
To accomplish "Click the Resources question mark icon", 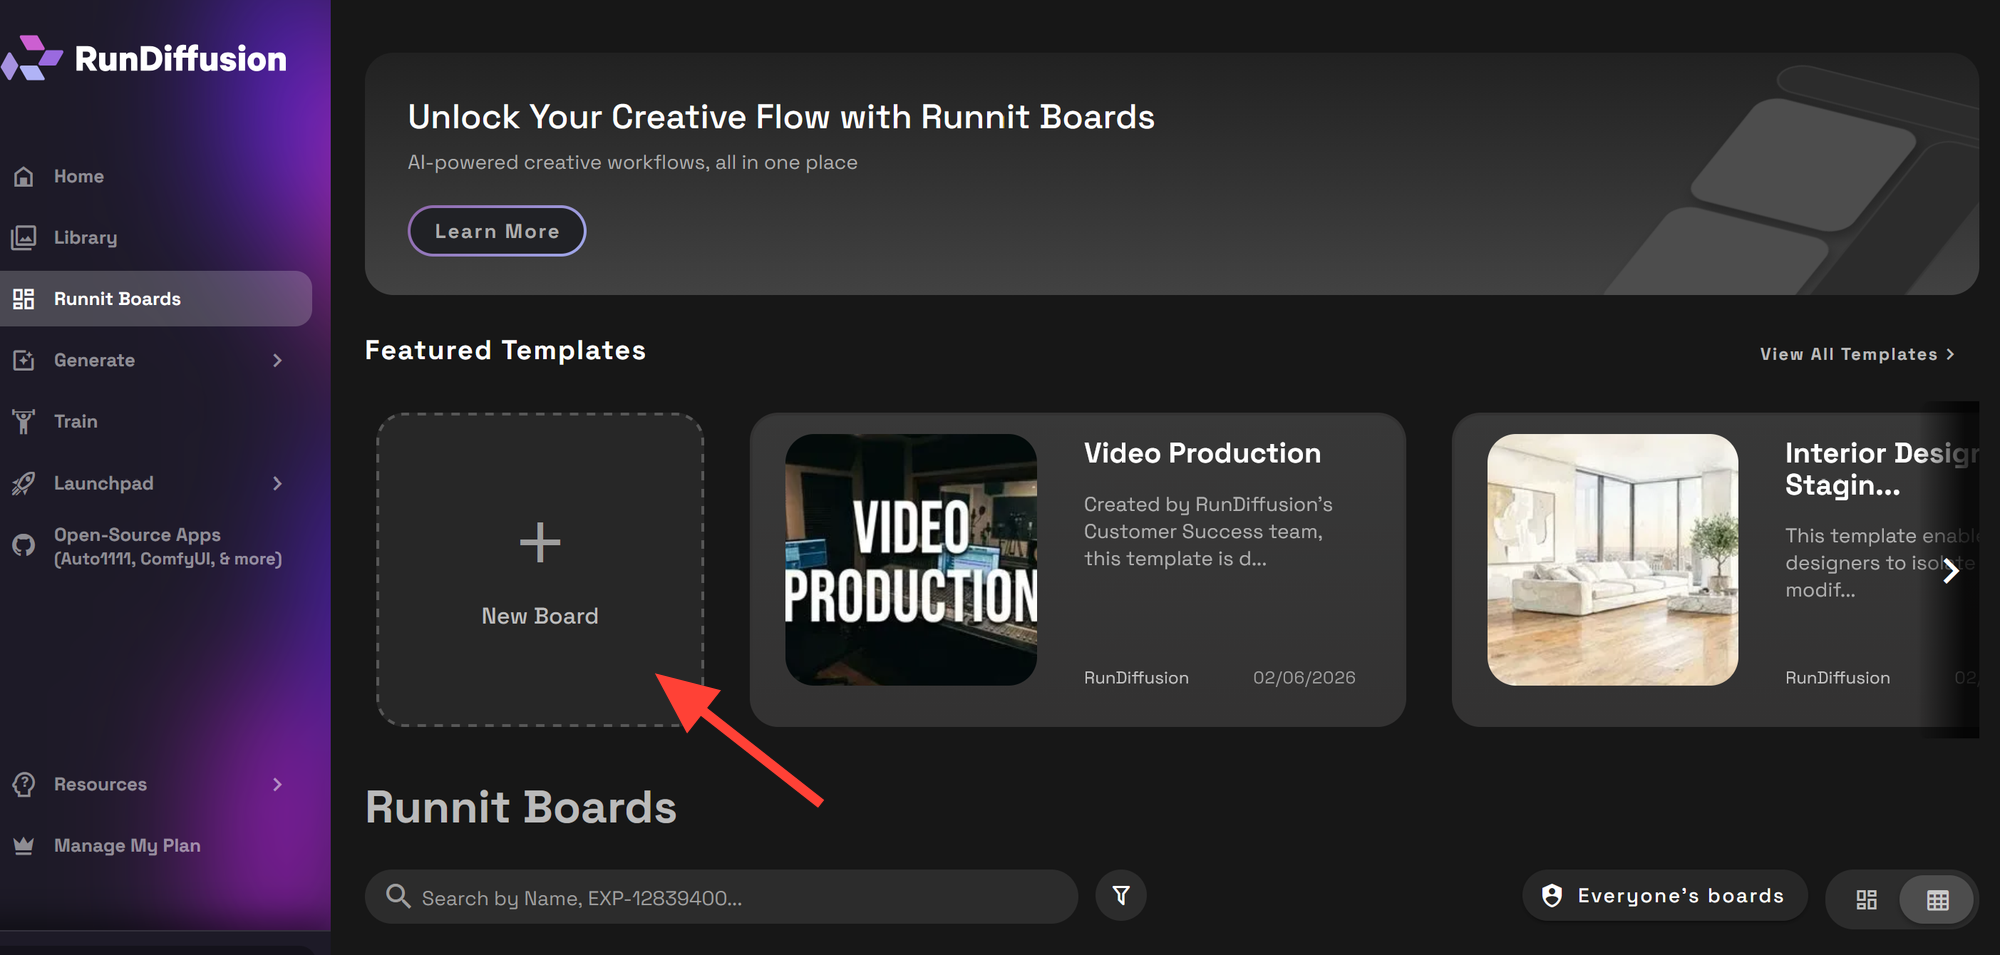I will point(24,785).
